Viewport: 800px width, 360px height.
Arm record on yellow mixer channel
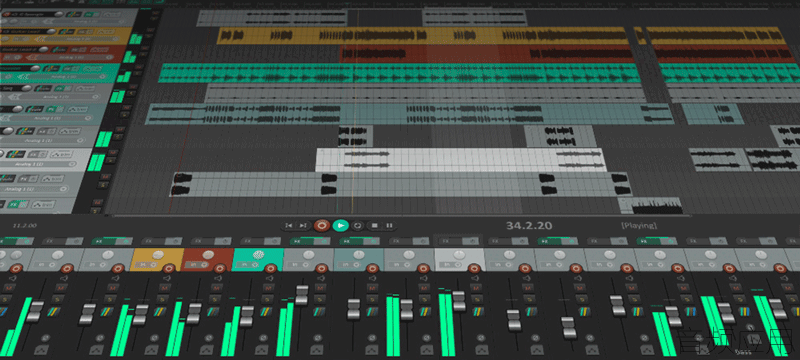coord(168,268)
